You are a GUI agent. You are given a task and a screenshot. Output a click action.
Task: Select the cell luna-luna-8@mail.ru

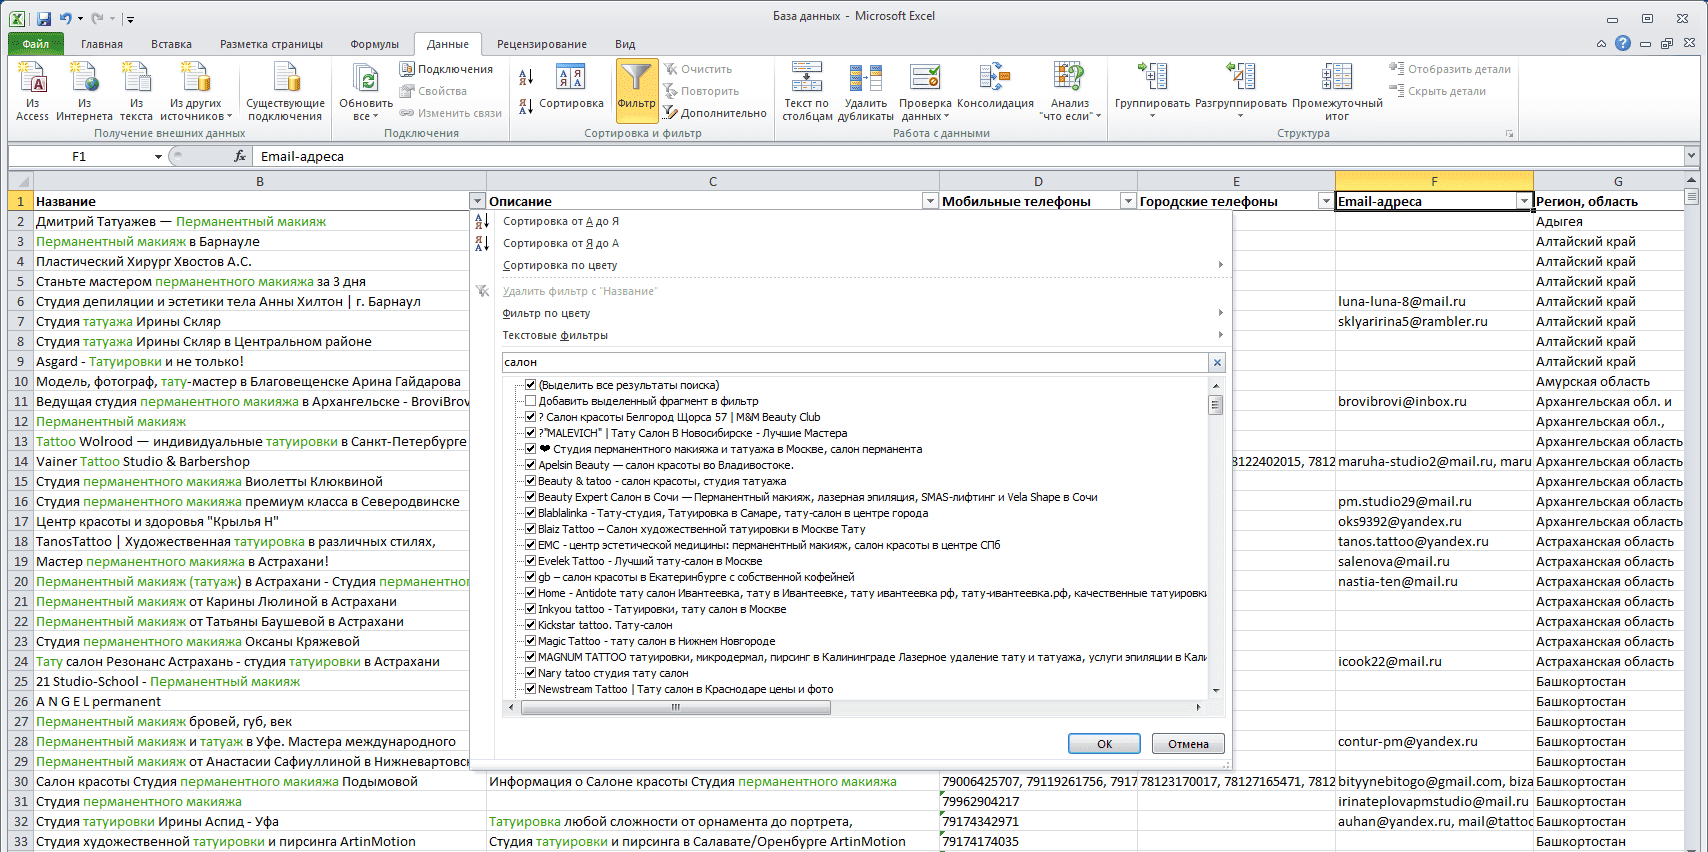[1434, 301]
